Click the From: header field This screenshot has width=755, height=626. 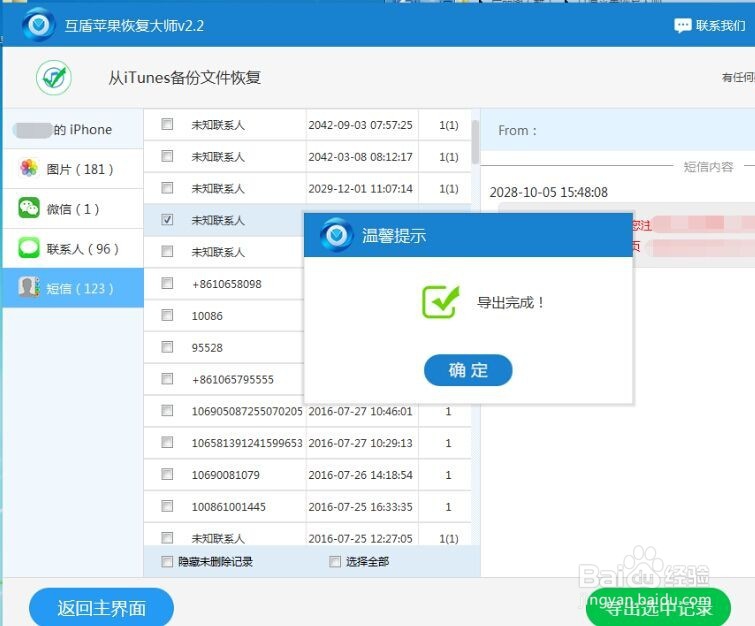618,130
